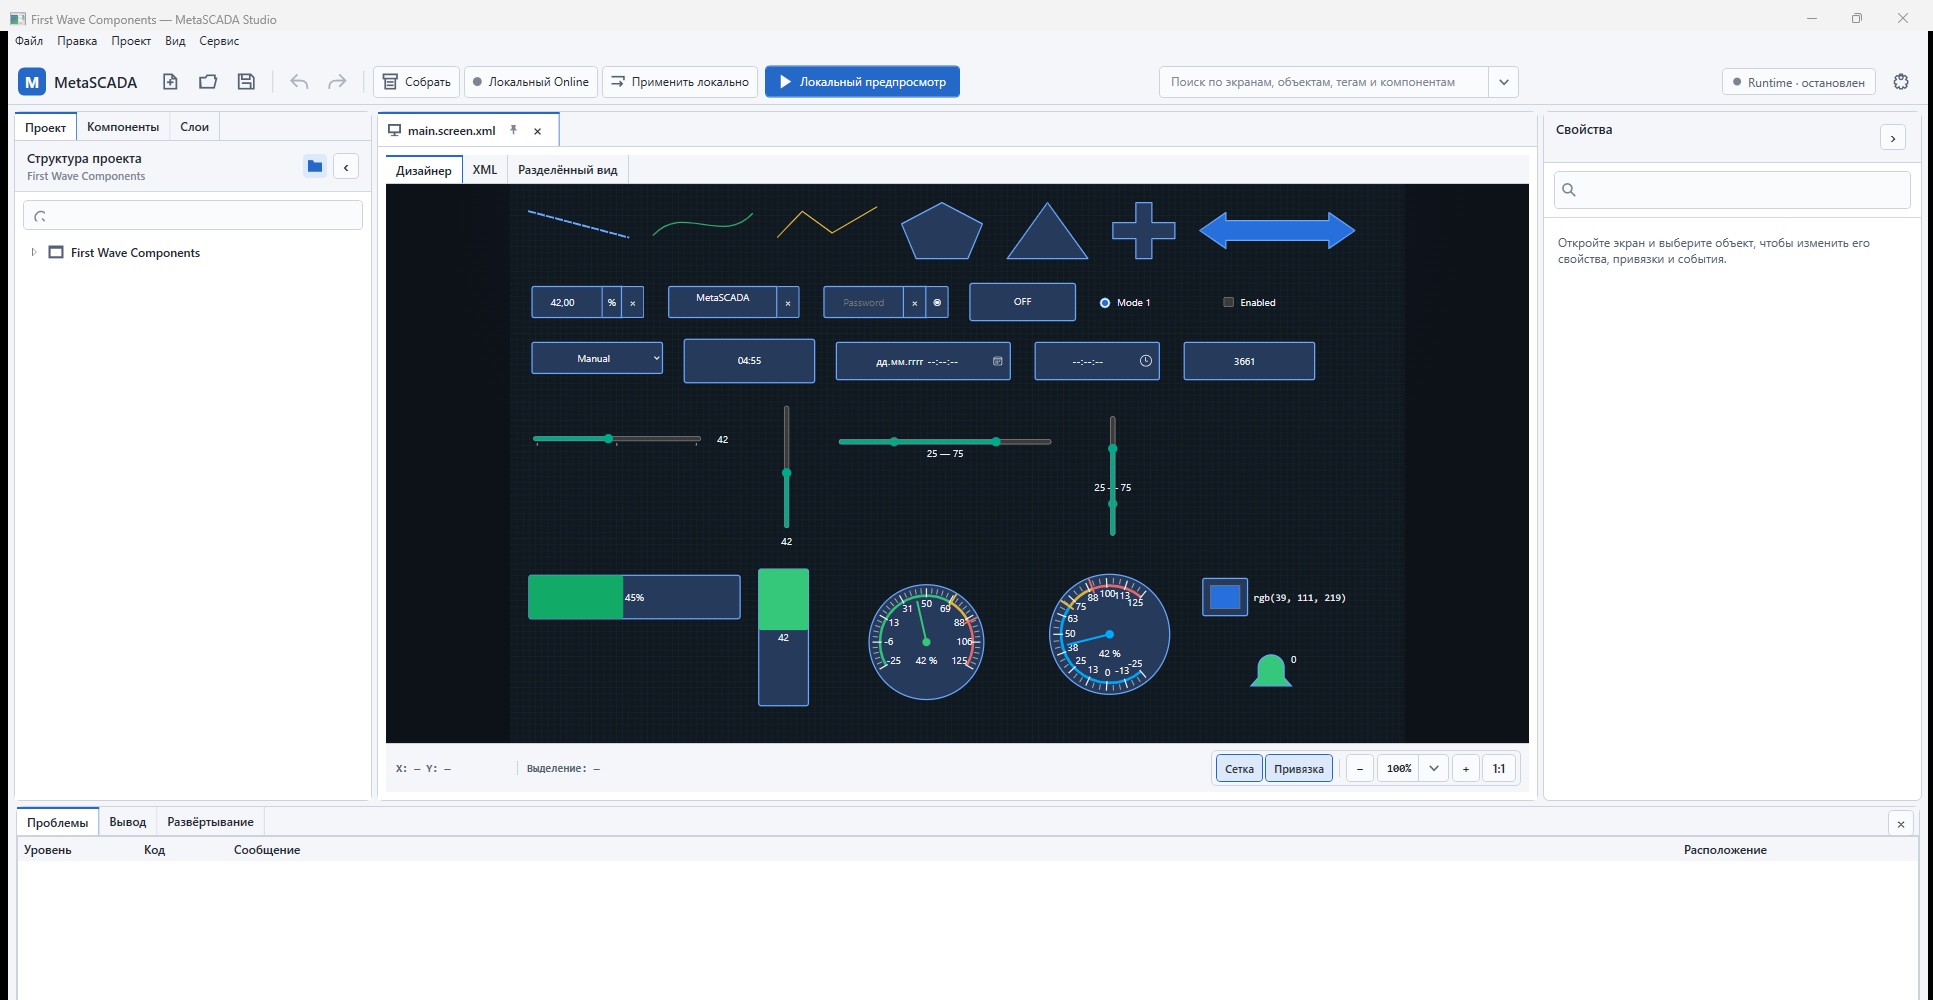This screenshot has width=1933, height=1000.
Task: Toggle the OFF switch button on canvas
Action: (1022, 301)
